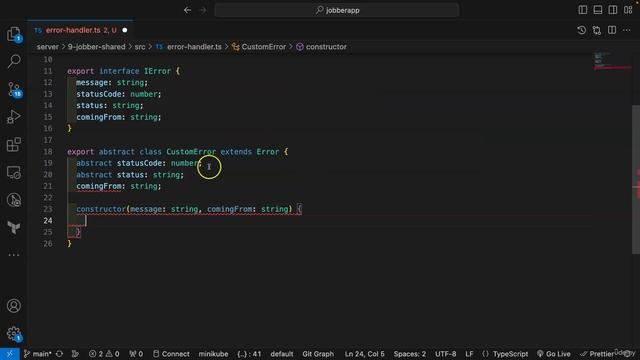Synchronize changes in status bar
The image size is (640, 360).
click(x=60, y=354)
